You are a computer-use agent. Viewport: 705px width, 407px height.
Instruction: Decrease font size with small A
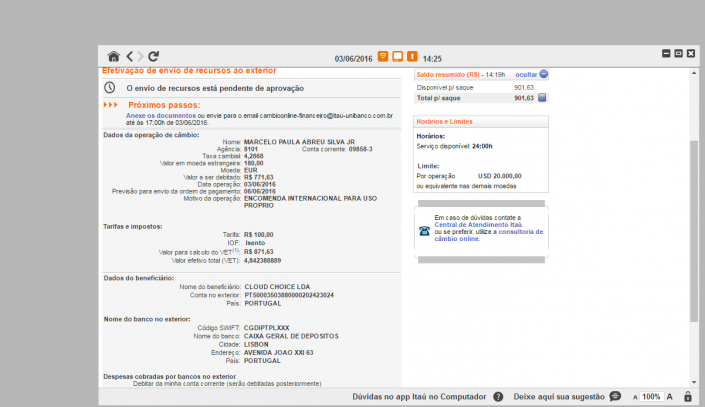[x=634, y=398]
